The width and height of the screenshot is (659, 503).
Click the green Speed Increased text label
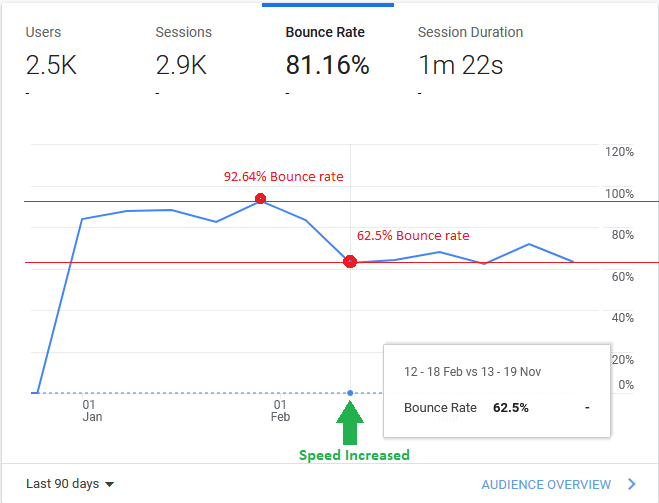354,455
